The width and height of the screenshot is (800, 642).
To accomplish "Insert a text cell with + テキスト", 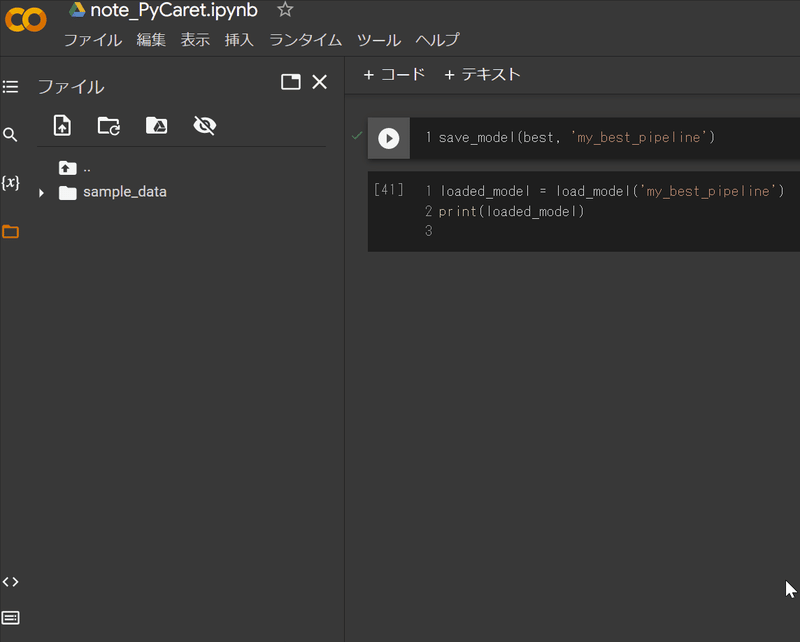I will [482, 74].
